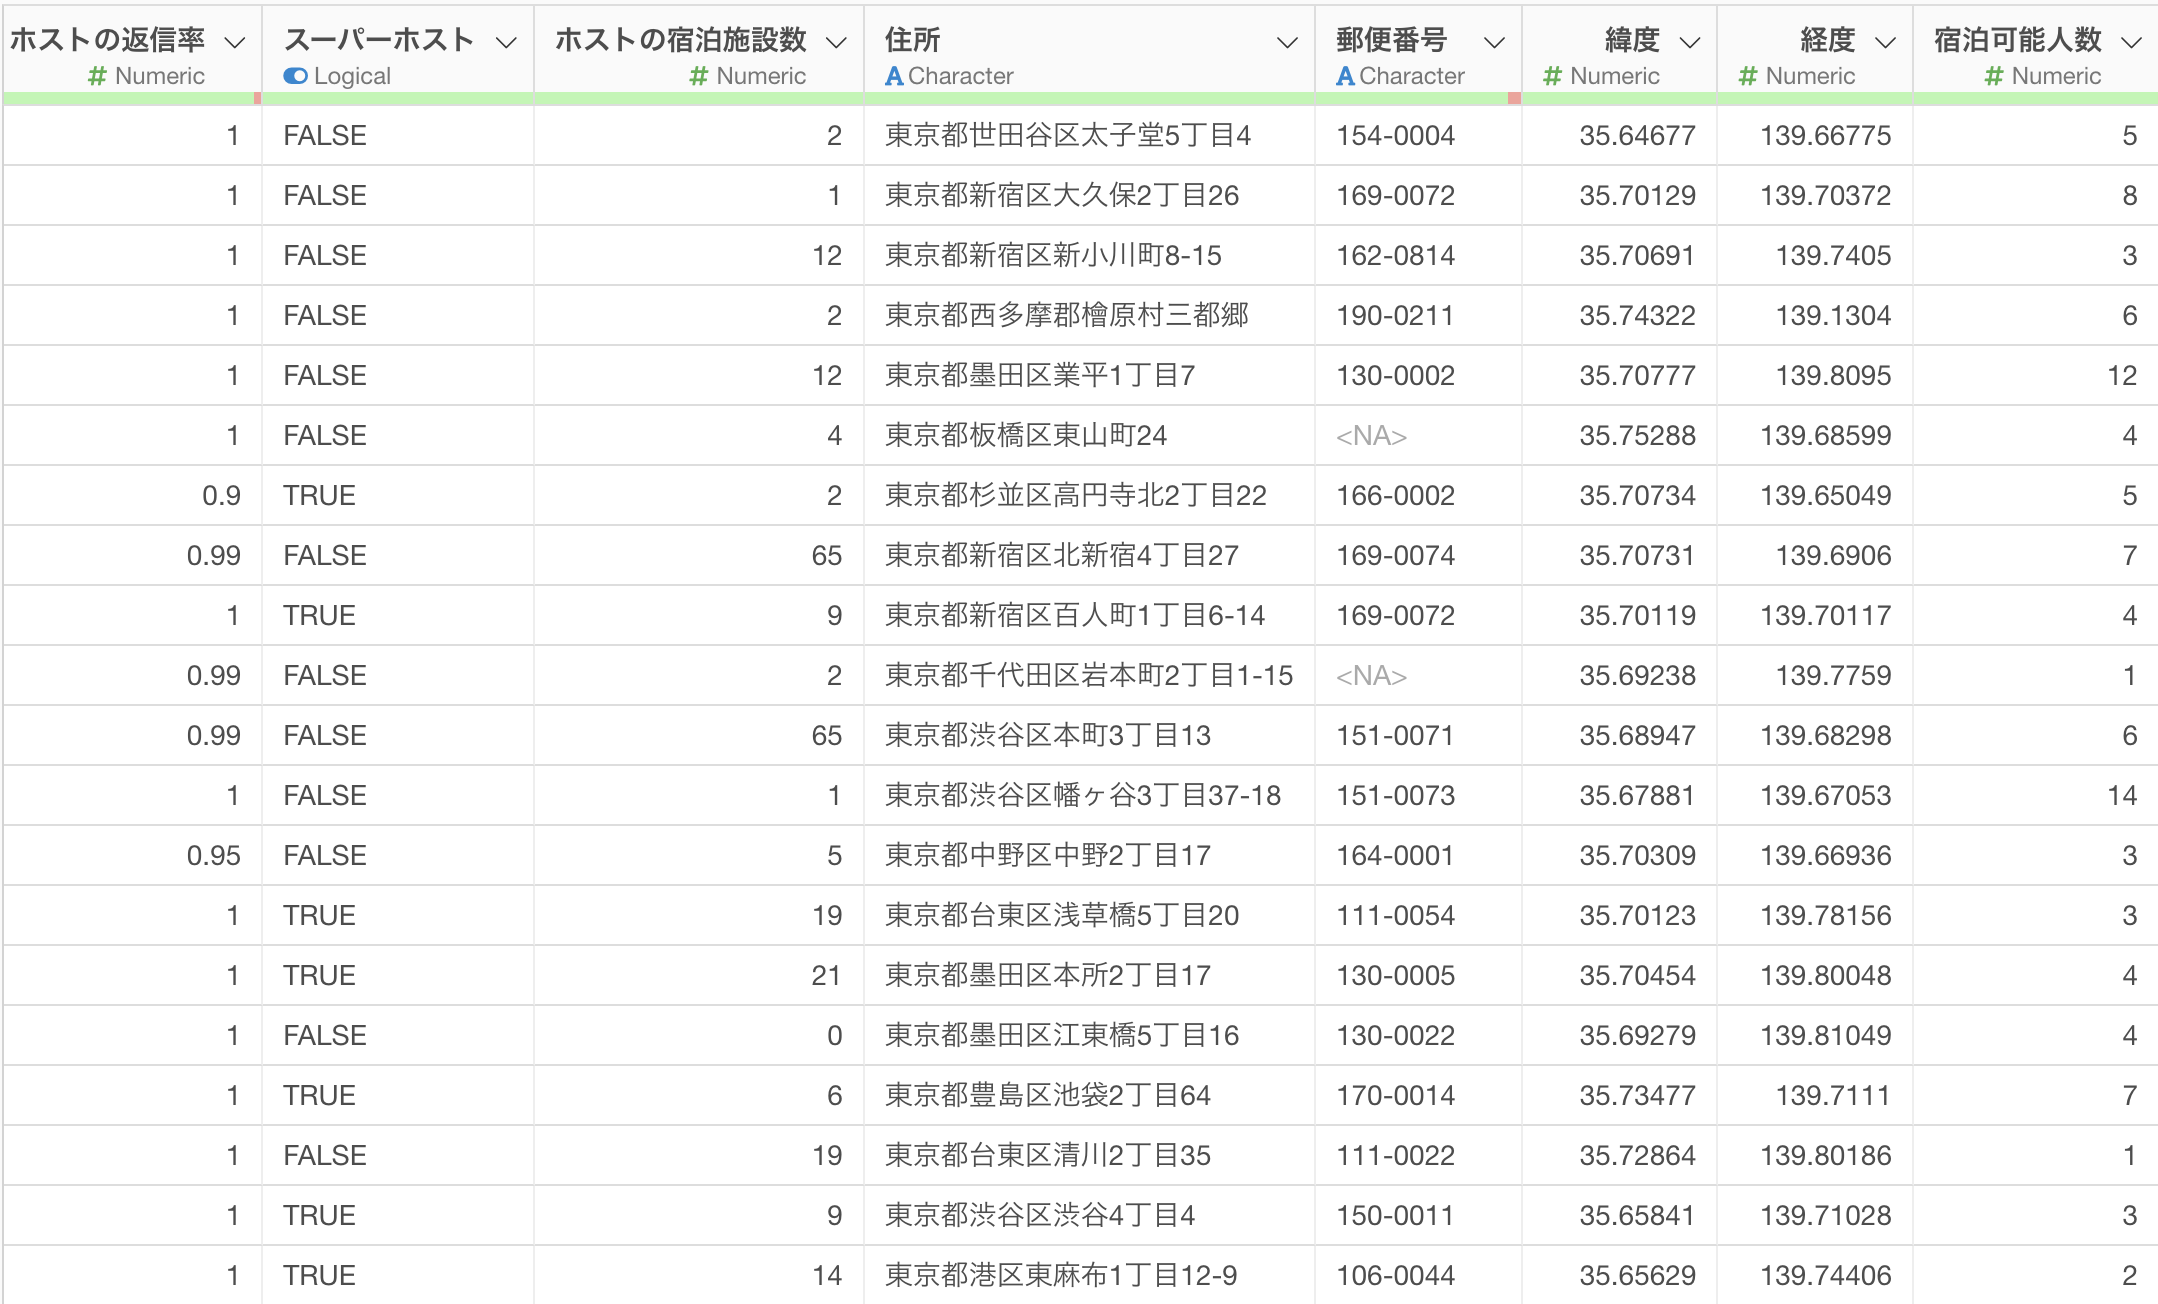Click the red NA marker in 郵便番号 quality bar
Screen dimensions: 2158x1304
1514,98
